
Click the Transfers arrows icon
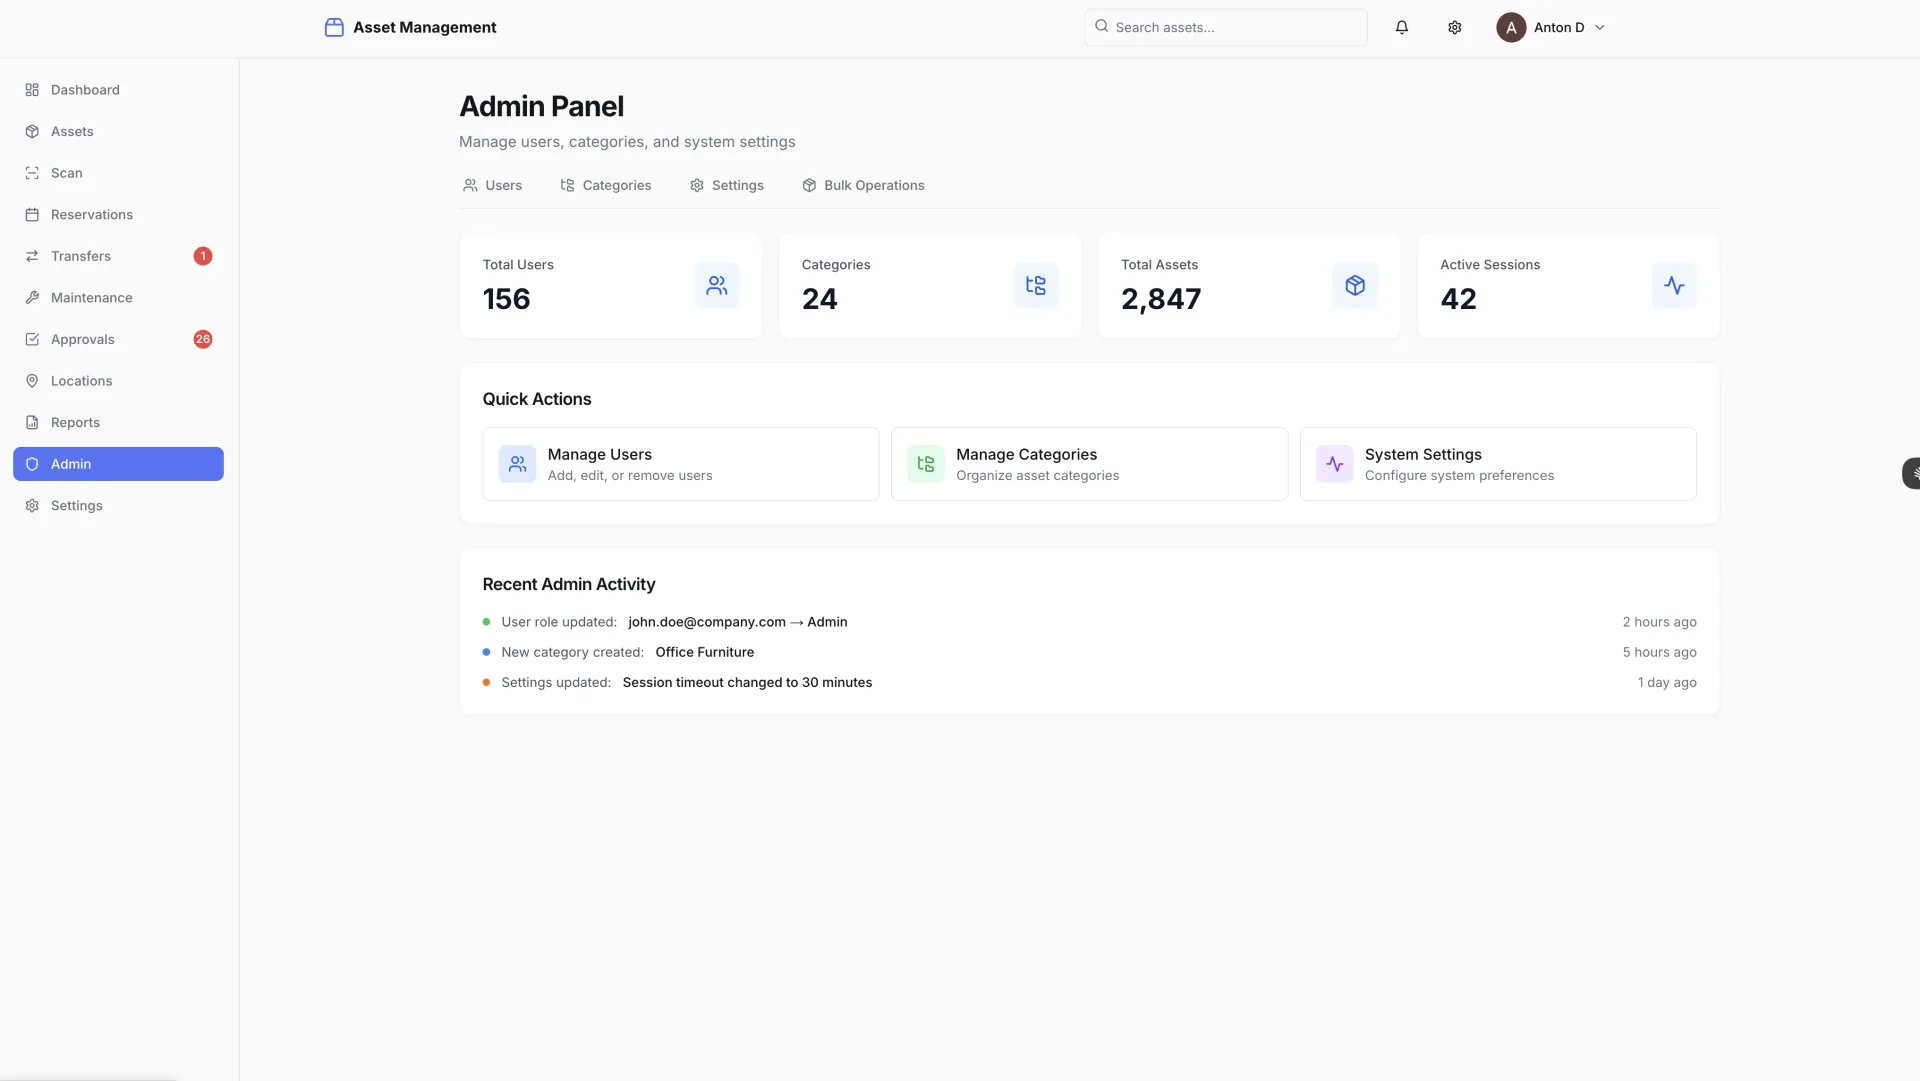31,256
